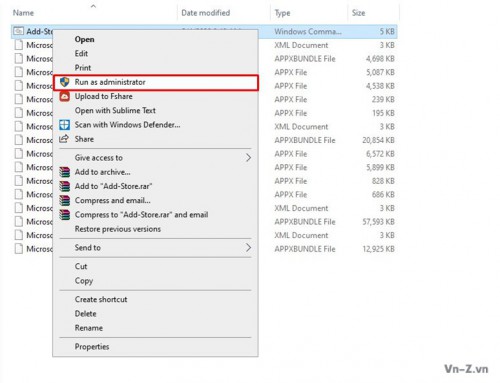Sort by the Size column header
Screen dimensions: 500x383
click(x=358, y=13)
